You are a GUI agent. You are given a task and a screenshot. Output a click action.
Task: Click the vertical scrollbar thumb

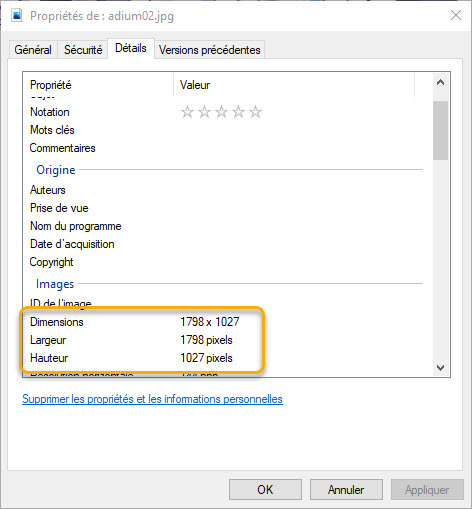[x=440, y=130]
